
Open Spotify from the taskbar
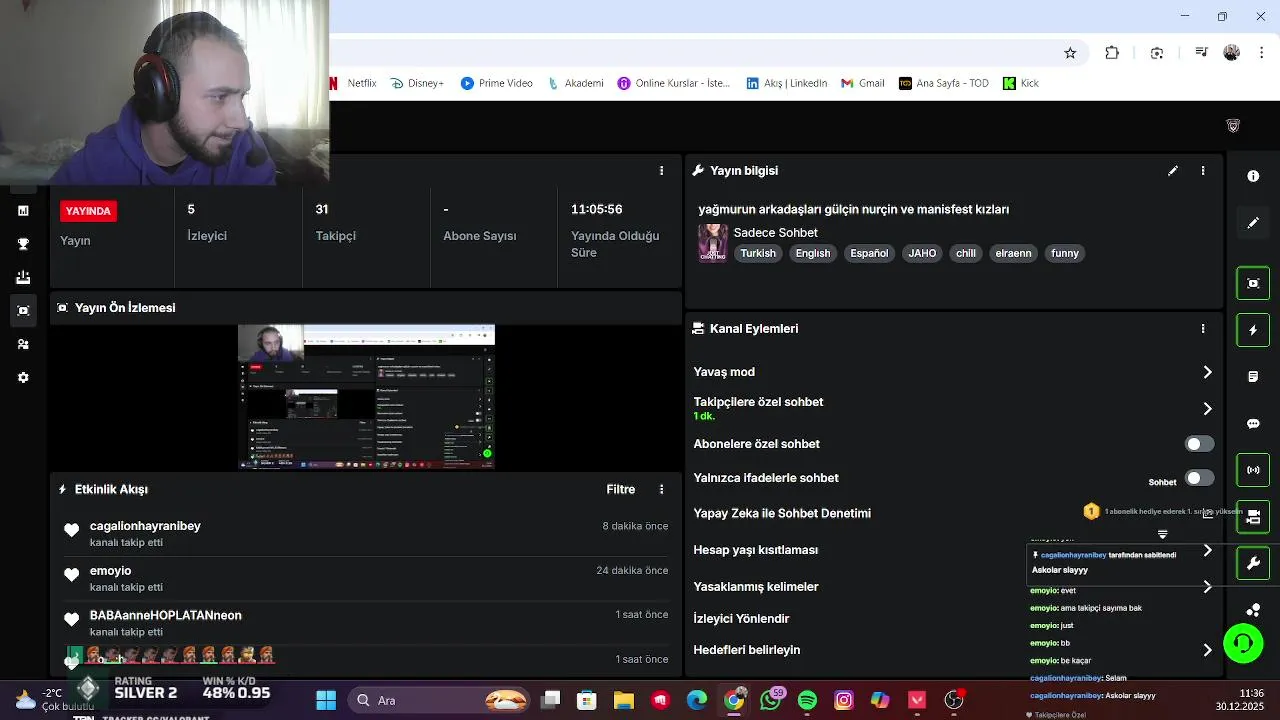point(807,700)
